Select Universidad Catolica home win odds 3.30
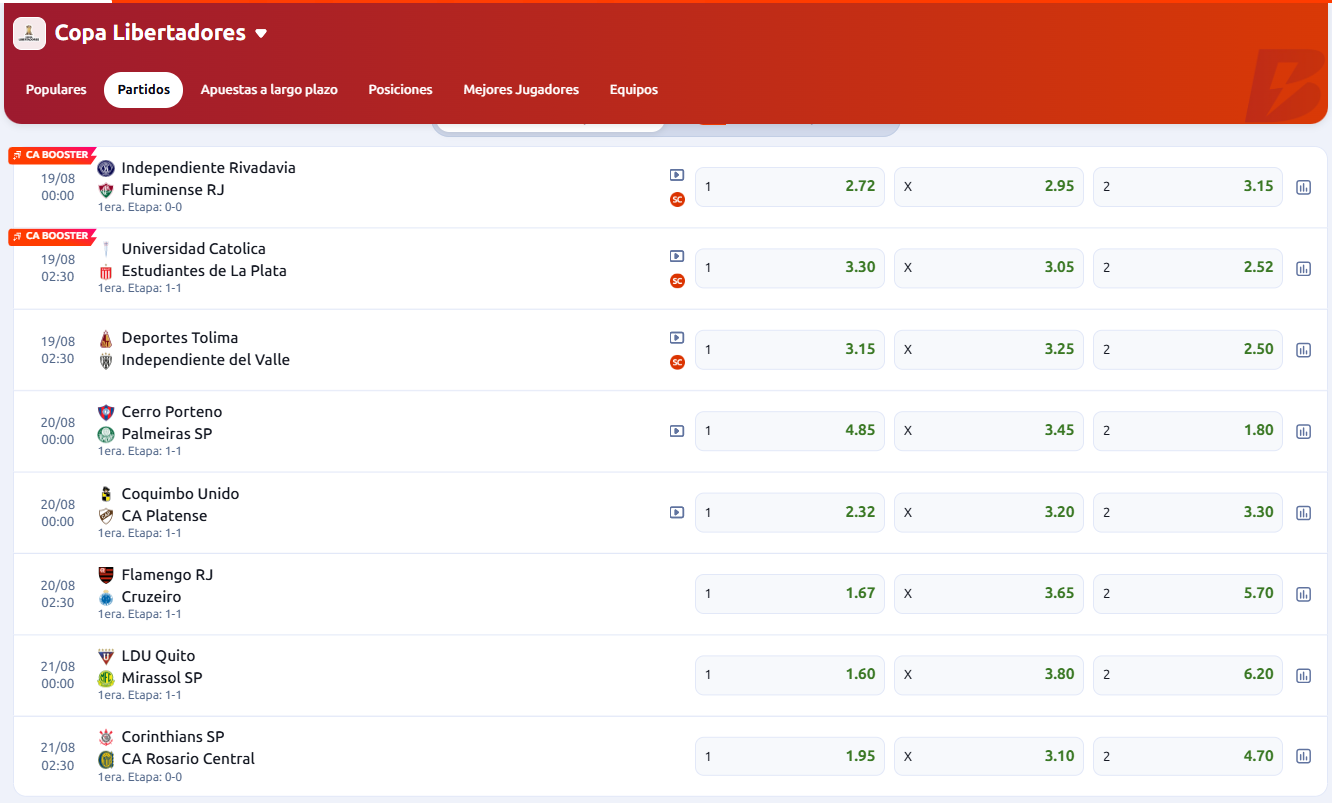The height and width of the screenshot is (803, 1332). [x=790, y=268]
